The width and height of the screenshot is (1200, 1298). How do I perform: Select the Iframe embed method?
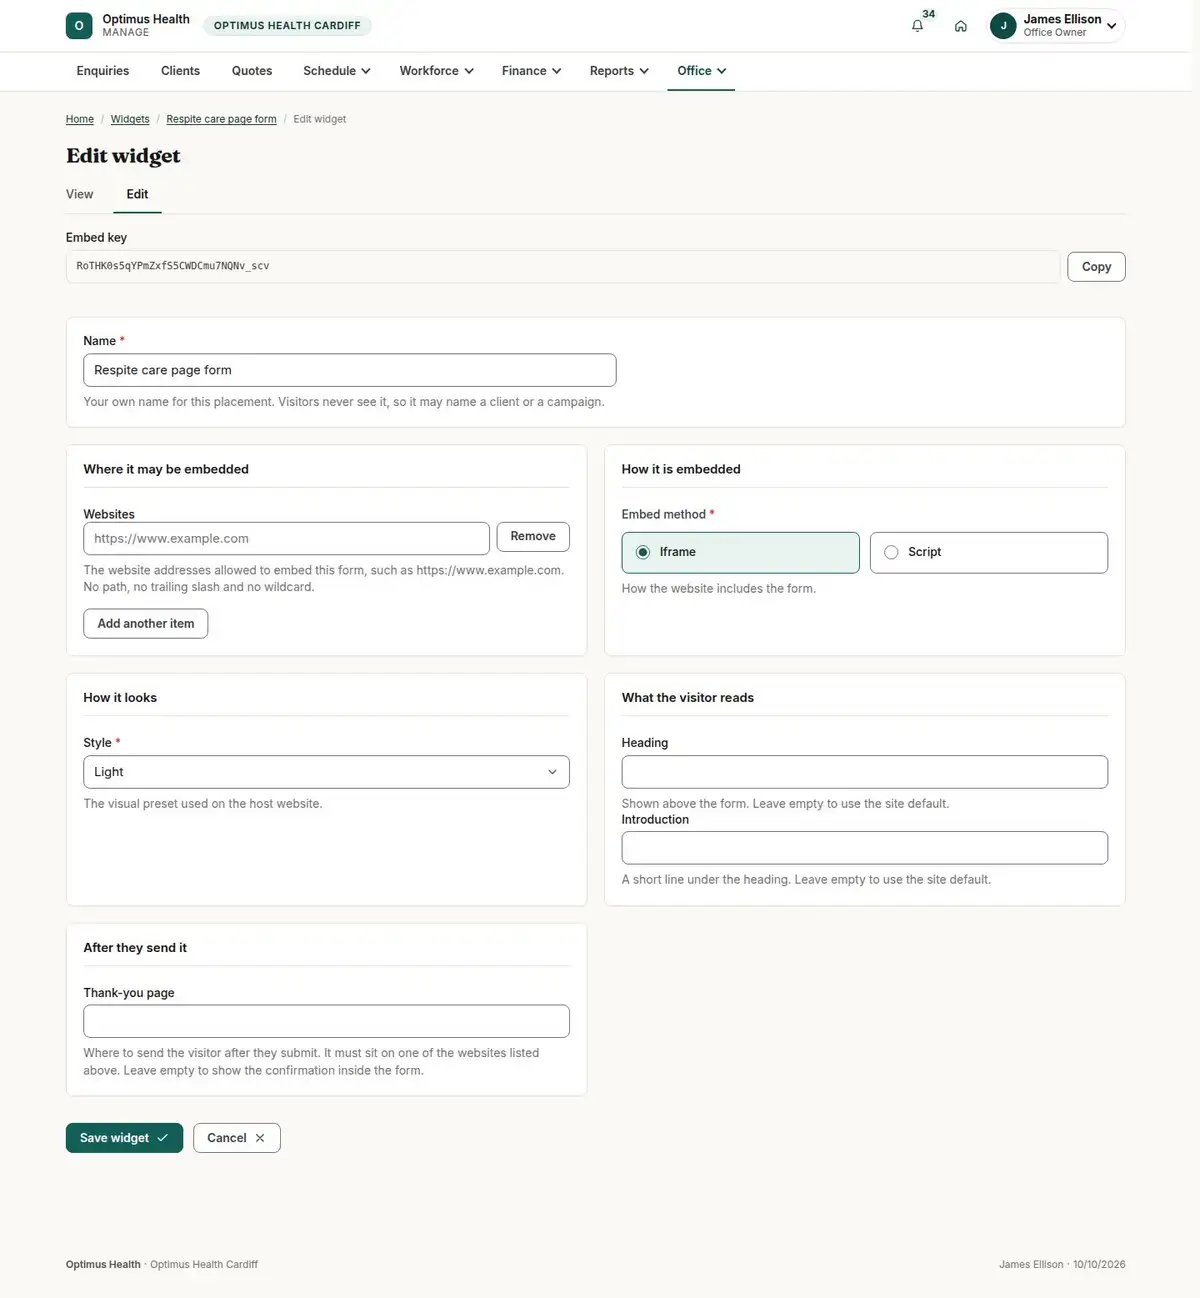pos(740,552)
